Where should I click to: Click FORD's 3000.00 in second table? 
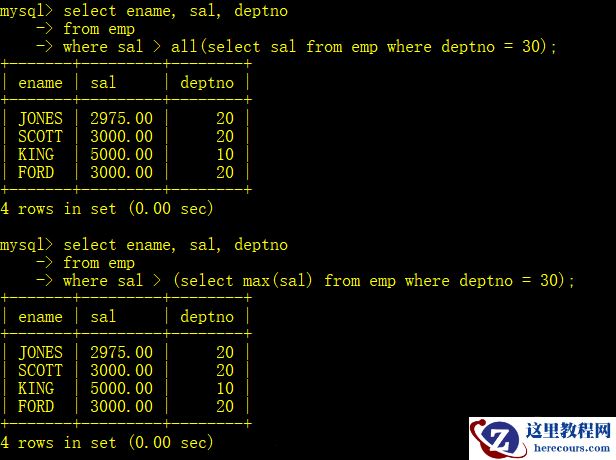(121, 407)
